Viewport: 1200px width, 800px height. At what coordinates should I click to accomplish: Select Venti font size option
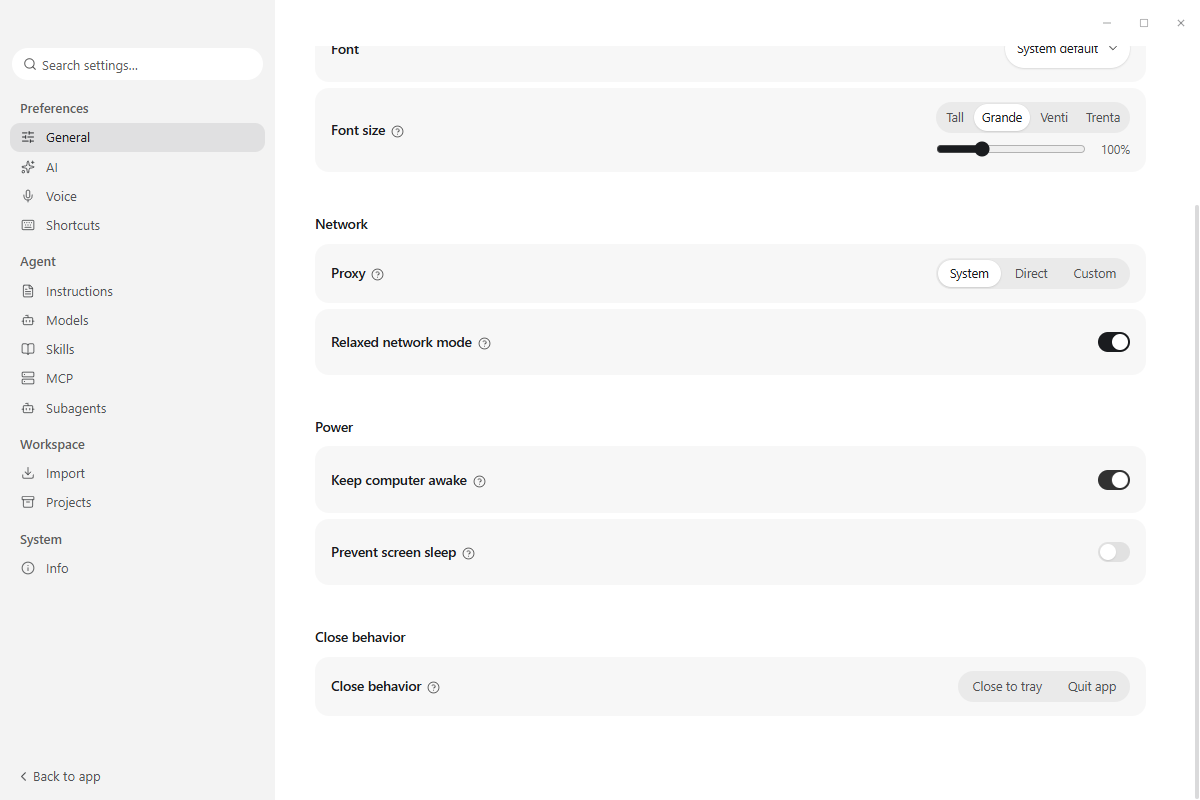point(1054,117)
